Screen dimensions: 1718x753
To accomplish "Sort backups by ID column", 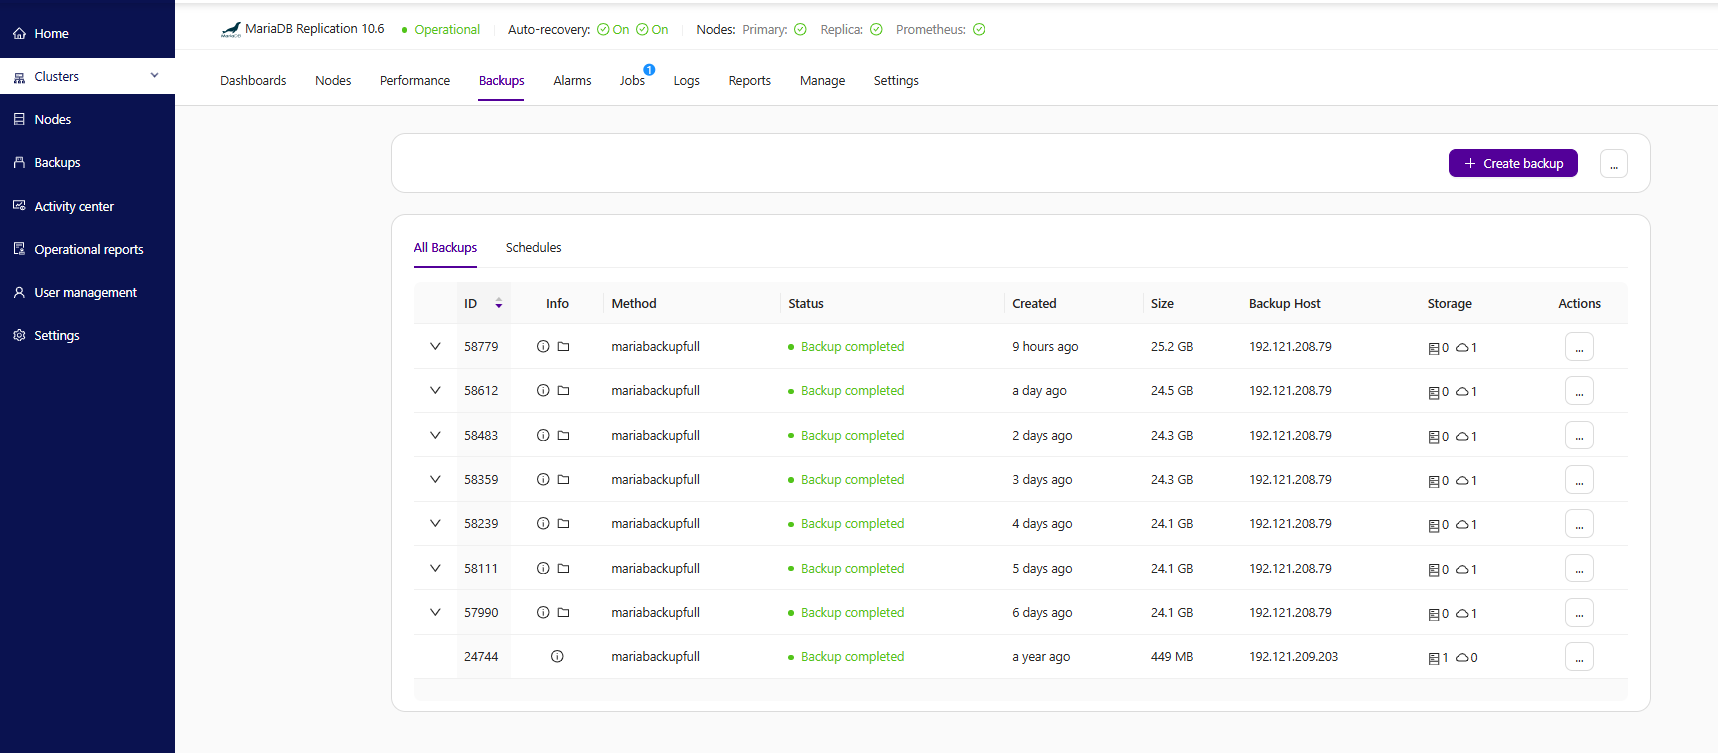I will 498,304.
